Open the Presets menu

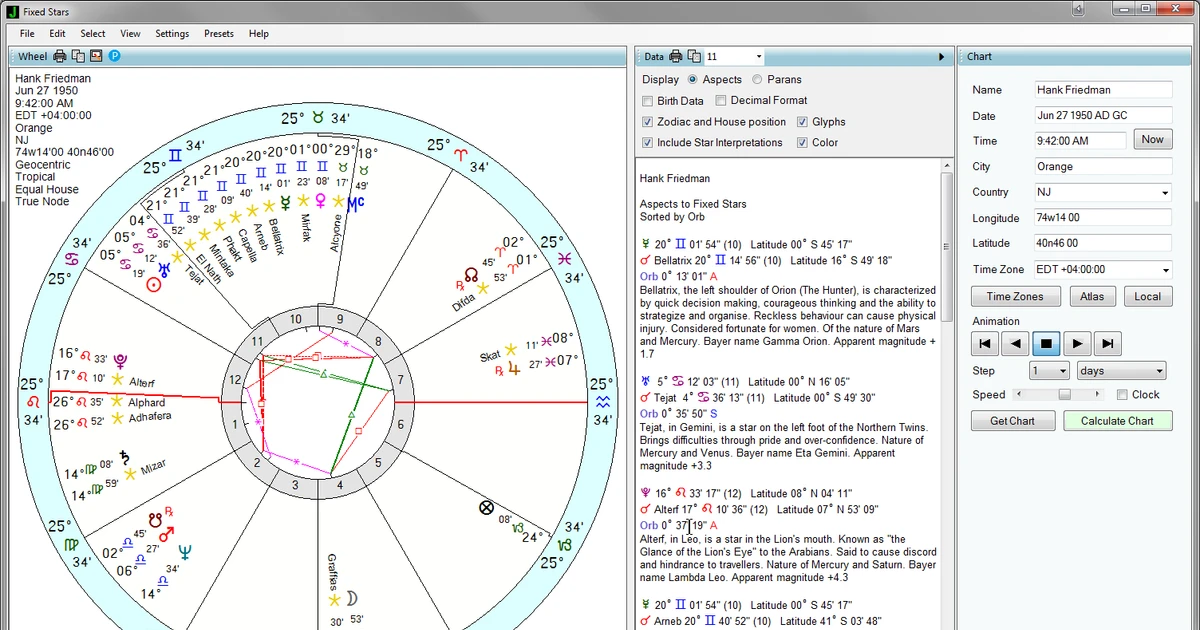pyautogui.click(x=219, y=33)
